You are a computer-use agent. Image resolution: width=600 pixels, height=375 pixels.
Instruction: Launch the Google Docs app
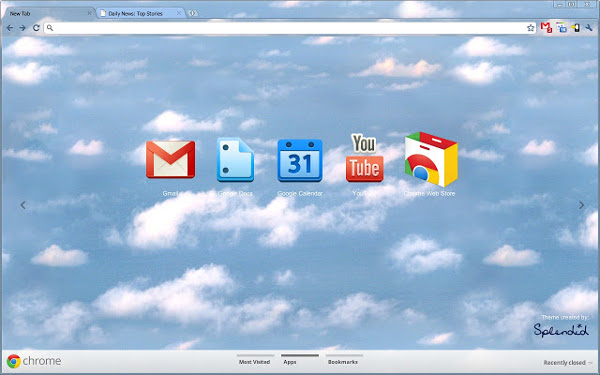(x=235, y=159)
